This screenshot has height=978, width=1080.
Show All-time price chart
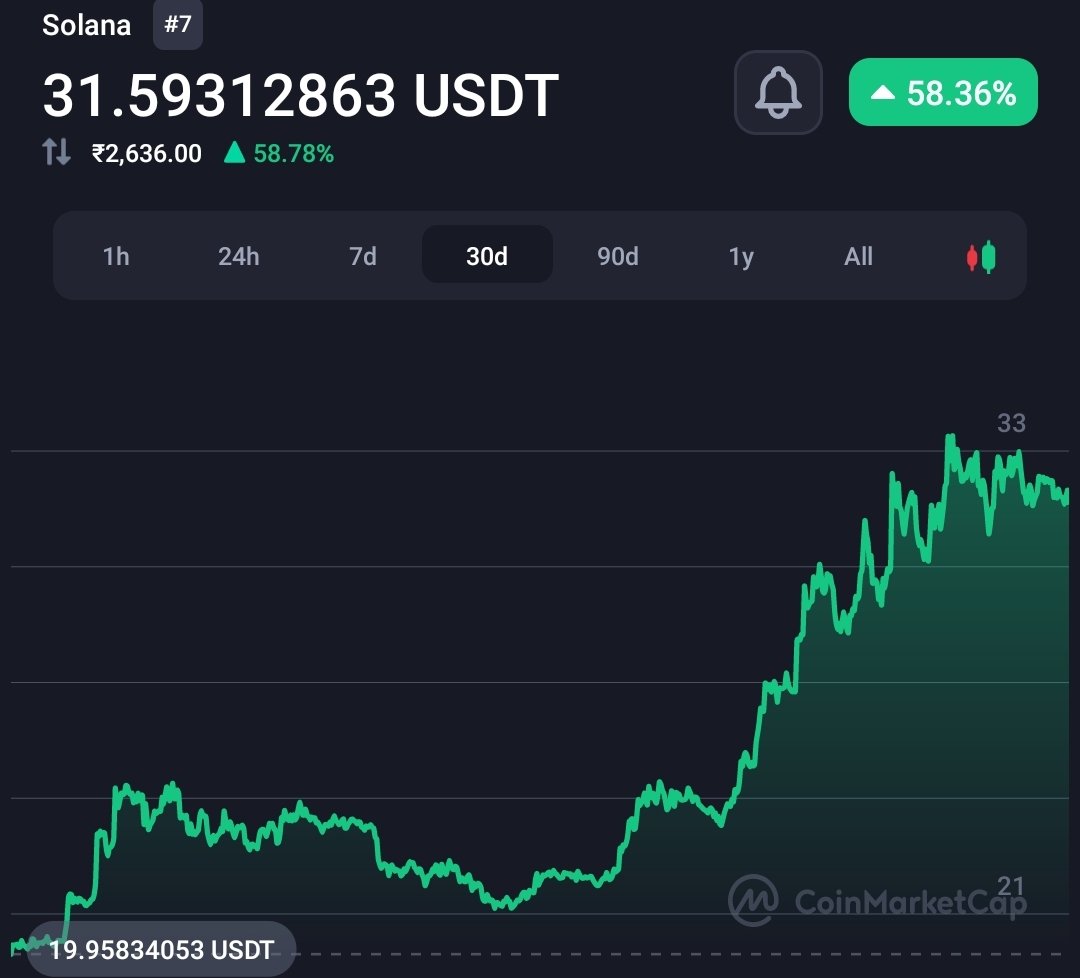pyautogui.click(x=858, y=256)
